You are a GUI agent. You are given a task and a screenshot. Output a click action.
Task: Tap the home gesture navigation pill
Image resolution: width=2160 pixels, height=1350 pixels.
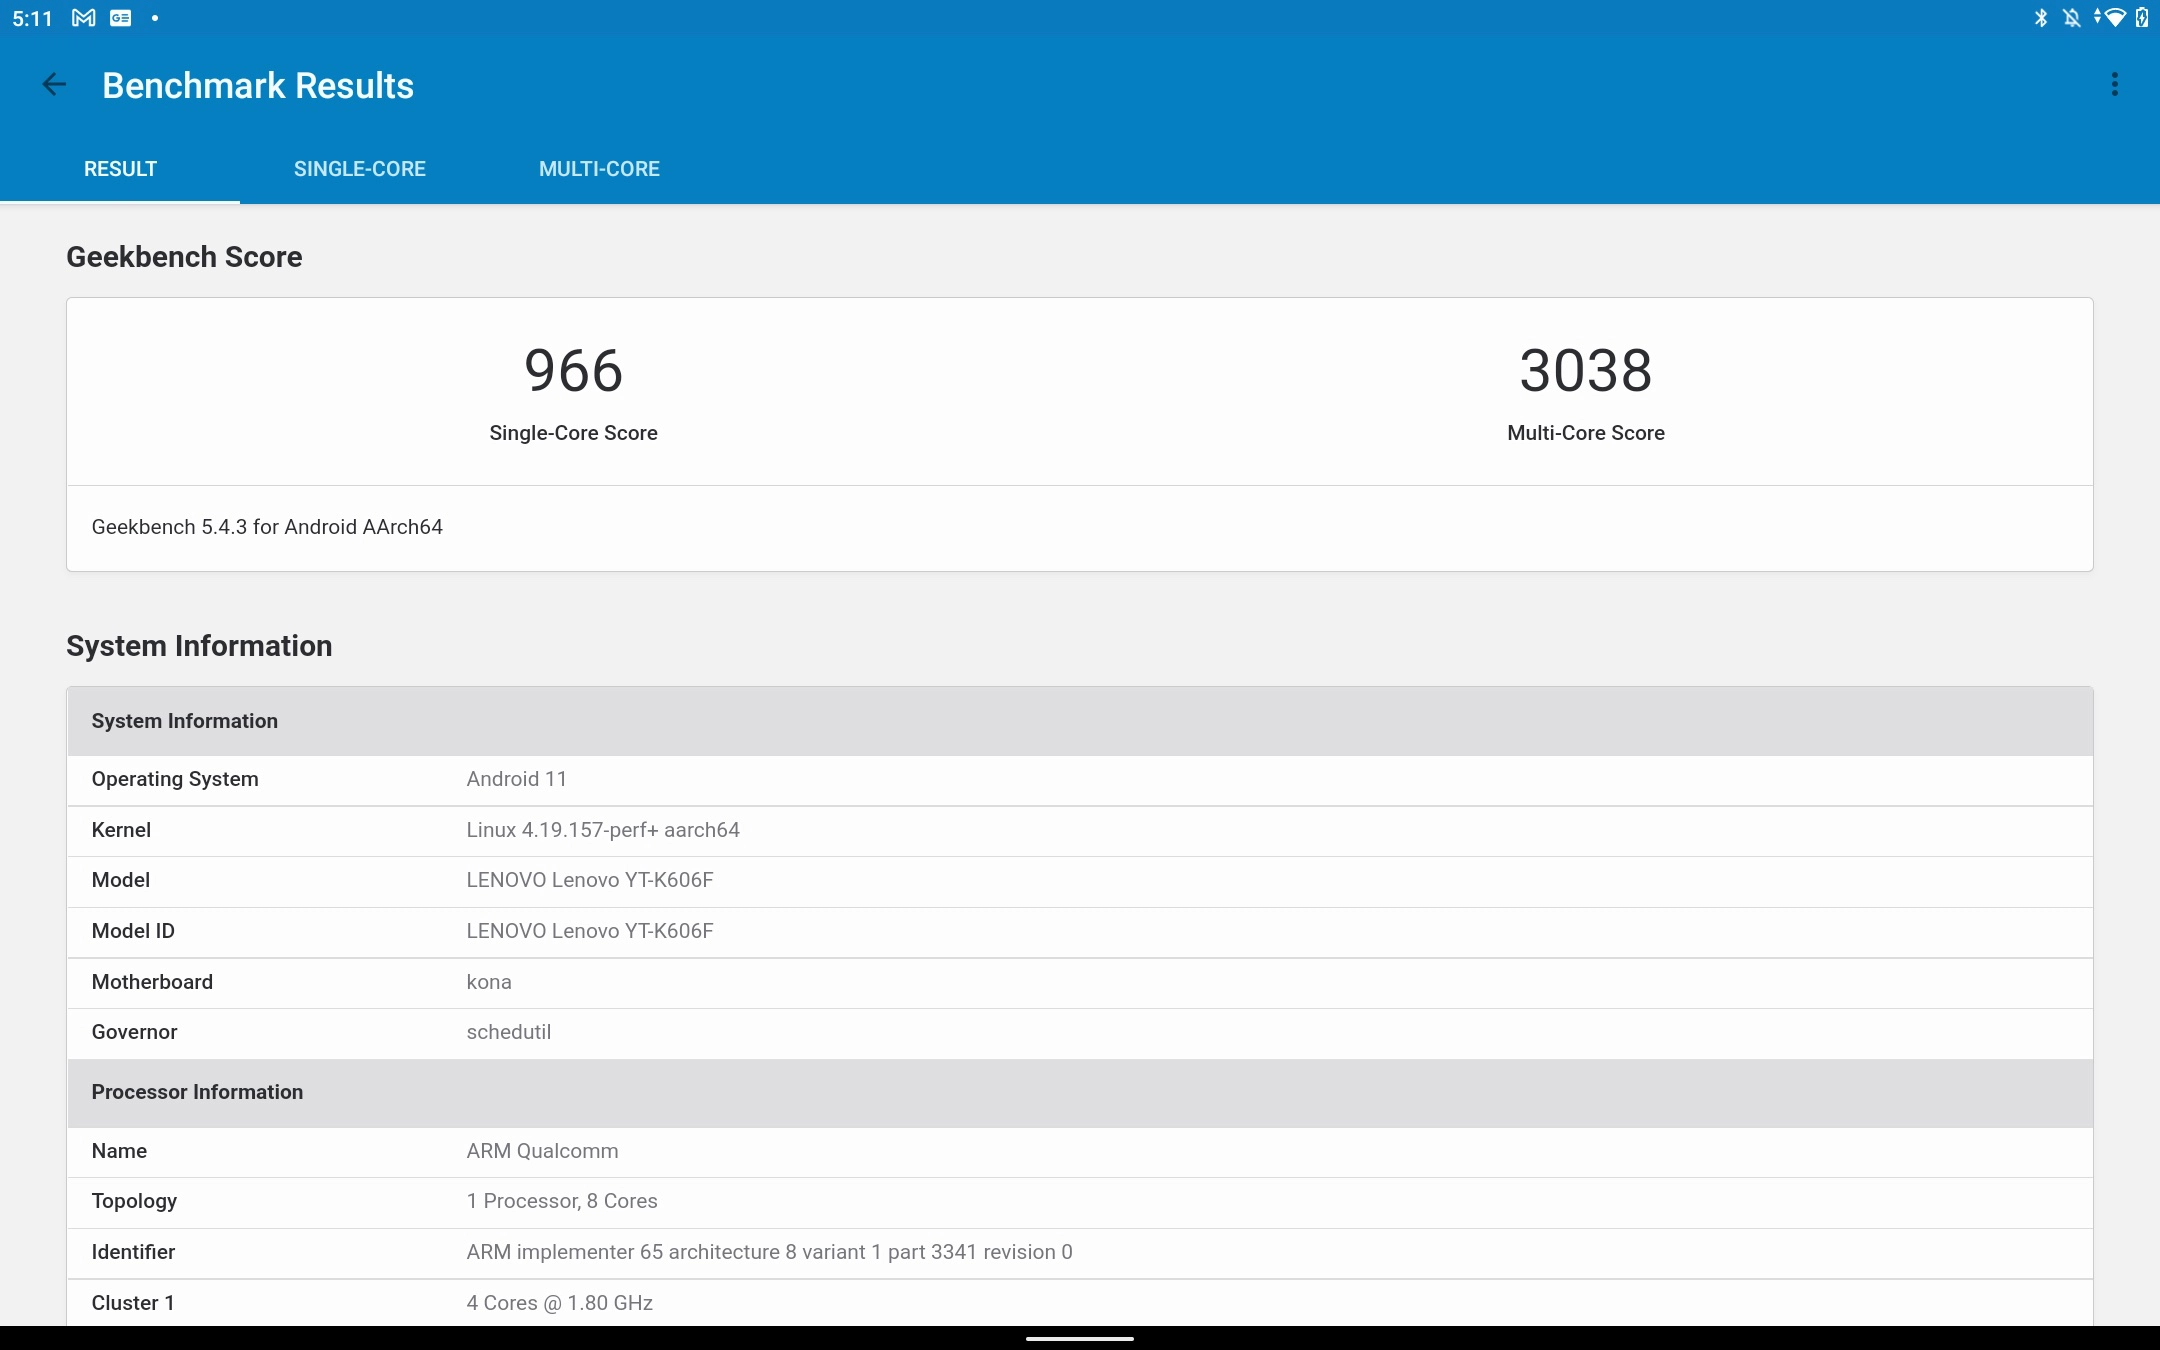[x=1080, y=1338]
